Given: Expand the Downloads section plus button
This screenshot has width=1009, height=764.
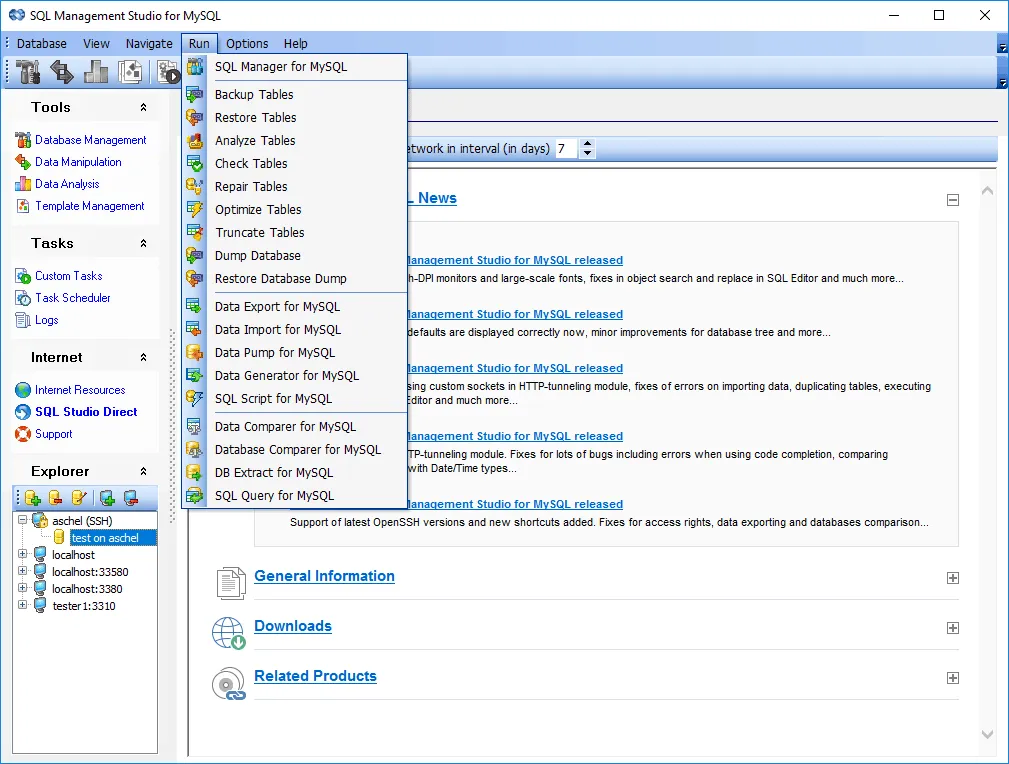Looking at the screenshot, I should tap(953, 628).
